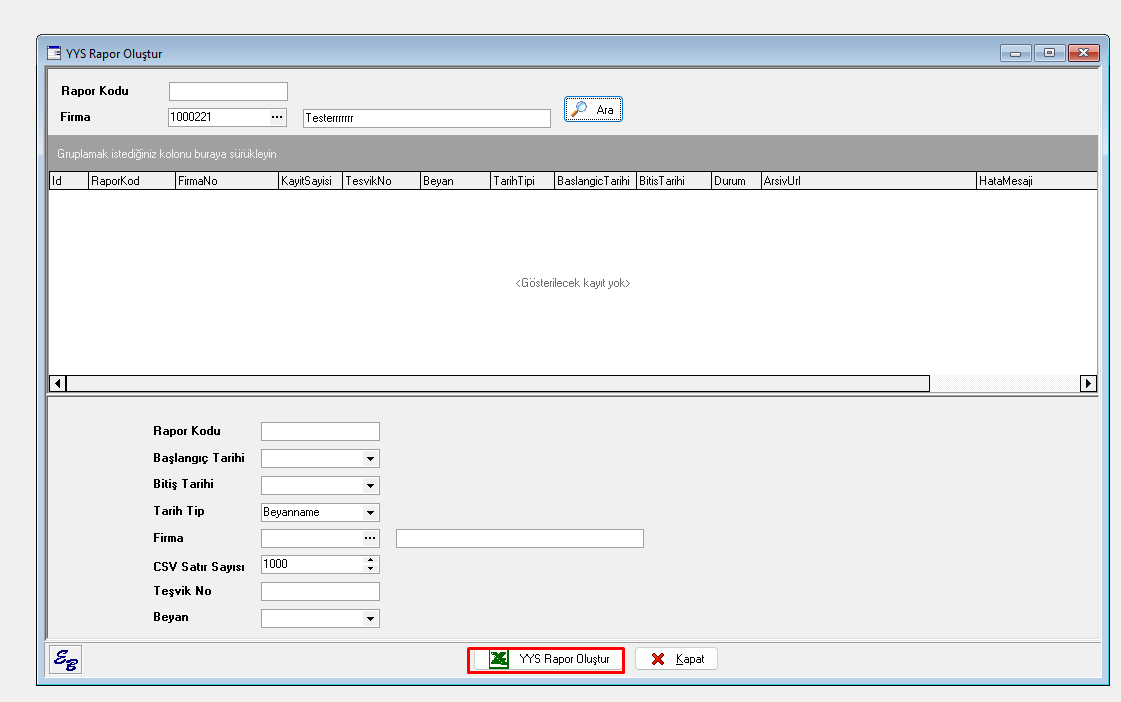Open the Tarih Tip dropdown
This screenshot has height=702, width=1121.
(370, 513)
